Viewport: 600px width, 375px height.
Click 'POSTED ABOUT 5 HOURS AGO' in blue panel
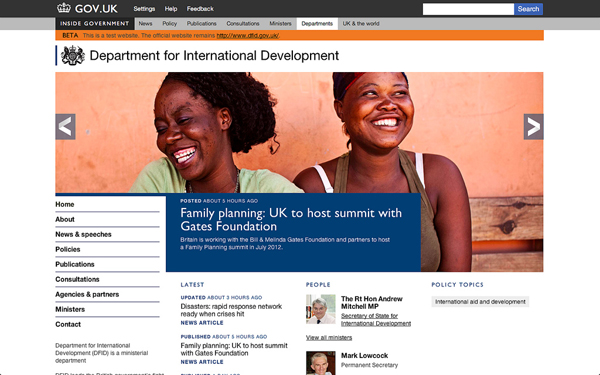(x=219, y=201)
